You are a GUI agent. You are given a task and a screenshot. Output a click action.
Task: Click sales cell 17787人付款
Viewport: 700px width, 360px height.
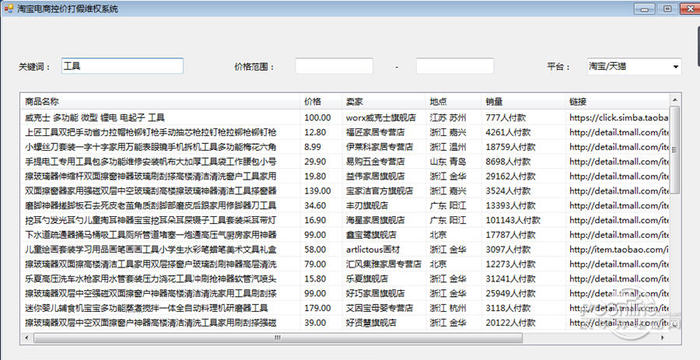[x=511, y=234]
